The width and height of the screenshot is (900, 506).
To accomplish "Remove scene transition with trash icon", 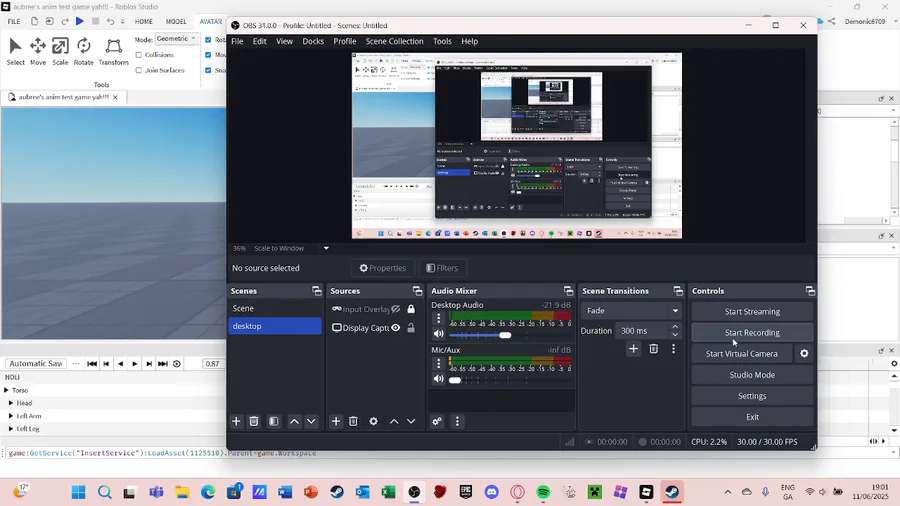I will pos(653,349).
